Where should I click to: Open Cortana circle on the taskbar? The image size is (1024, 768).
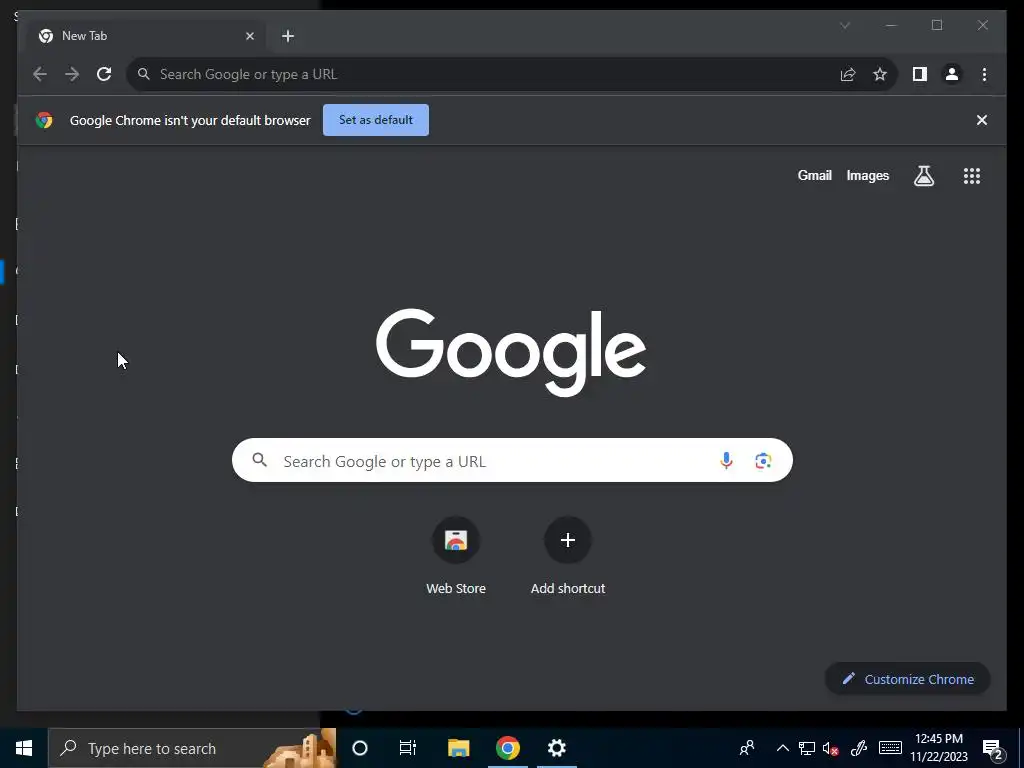359,748
